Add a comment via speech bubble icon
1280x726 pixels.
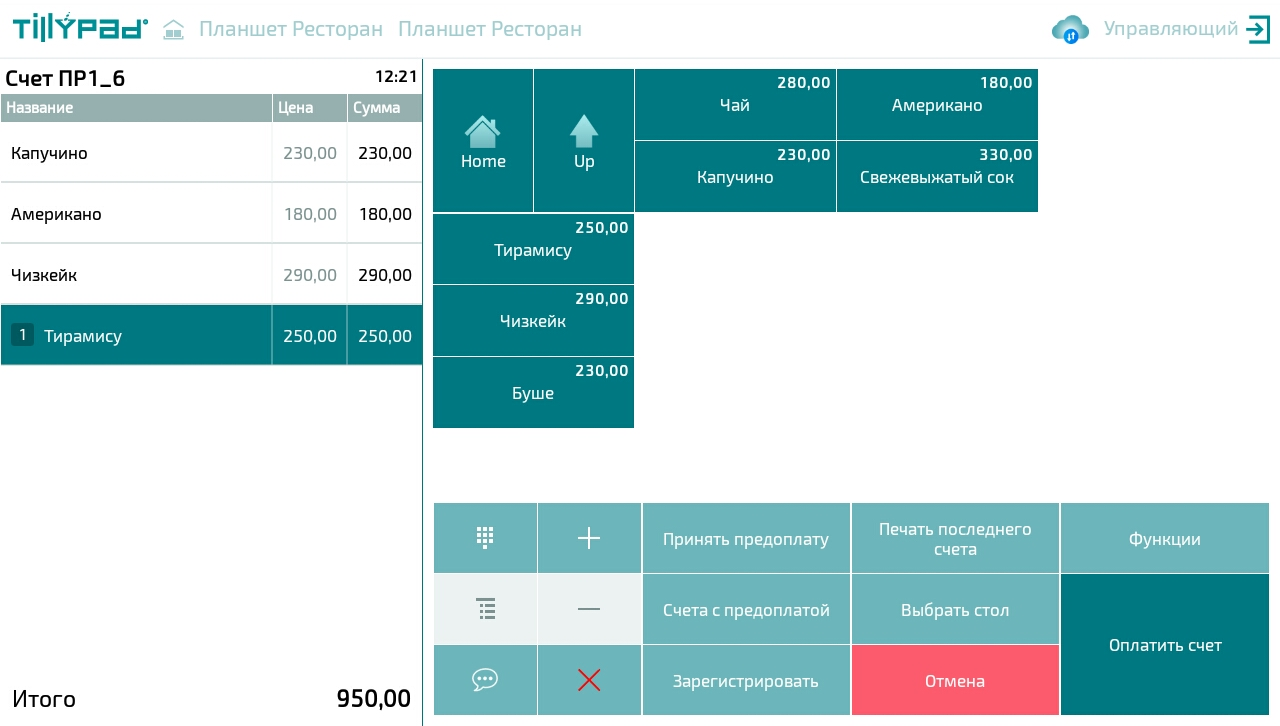485,680
